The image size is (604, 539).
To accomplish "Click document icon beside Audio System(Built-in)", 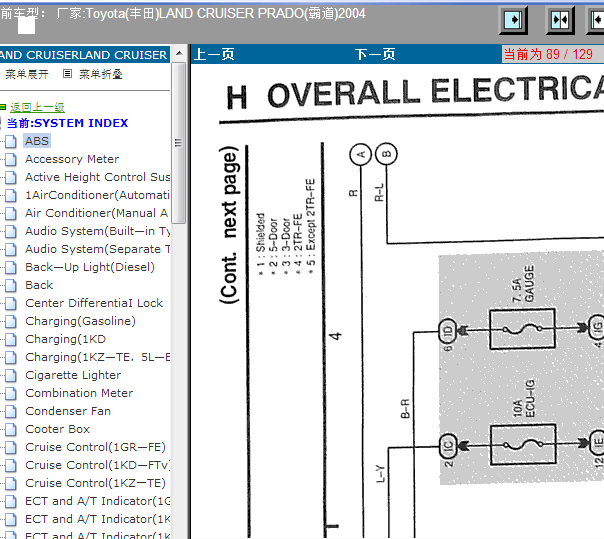I will click(x=11, y=231).
